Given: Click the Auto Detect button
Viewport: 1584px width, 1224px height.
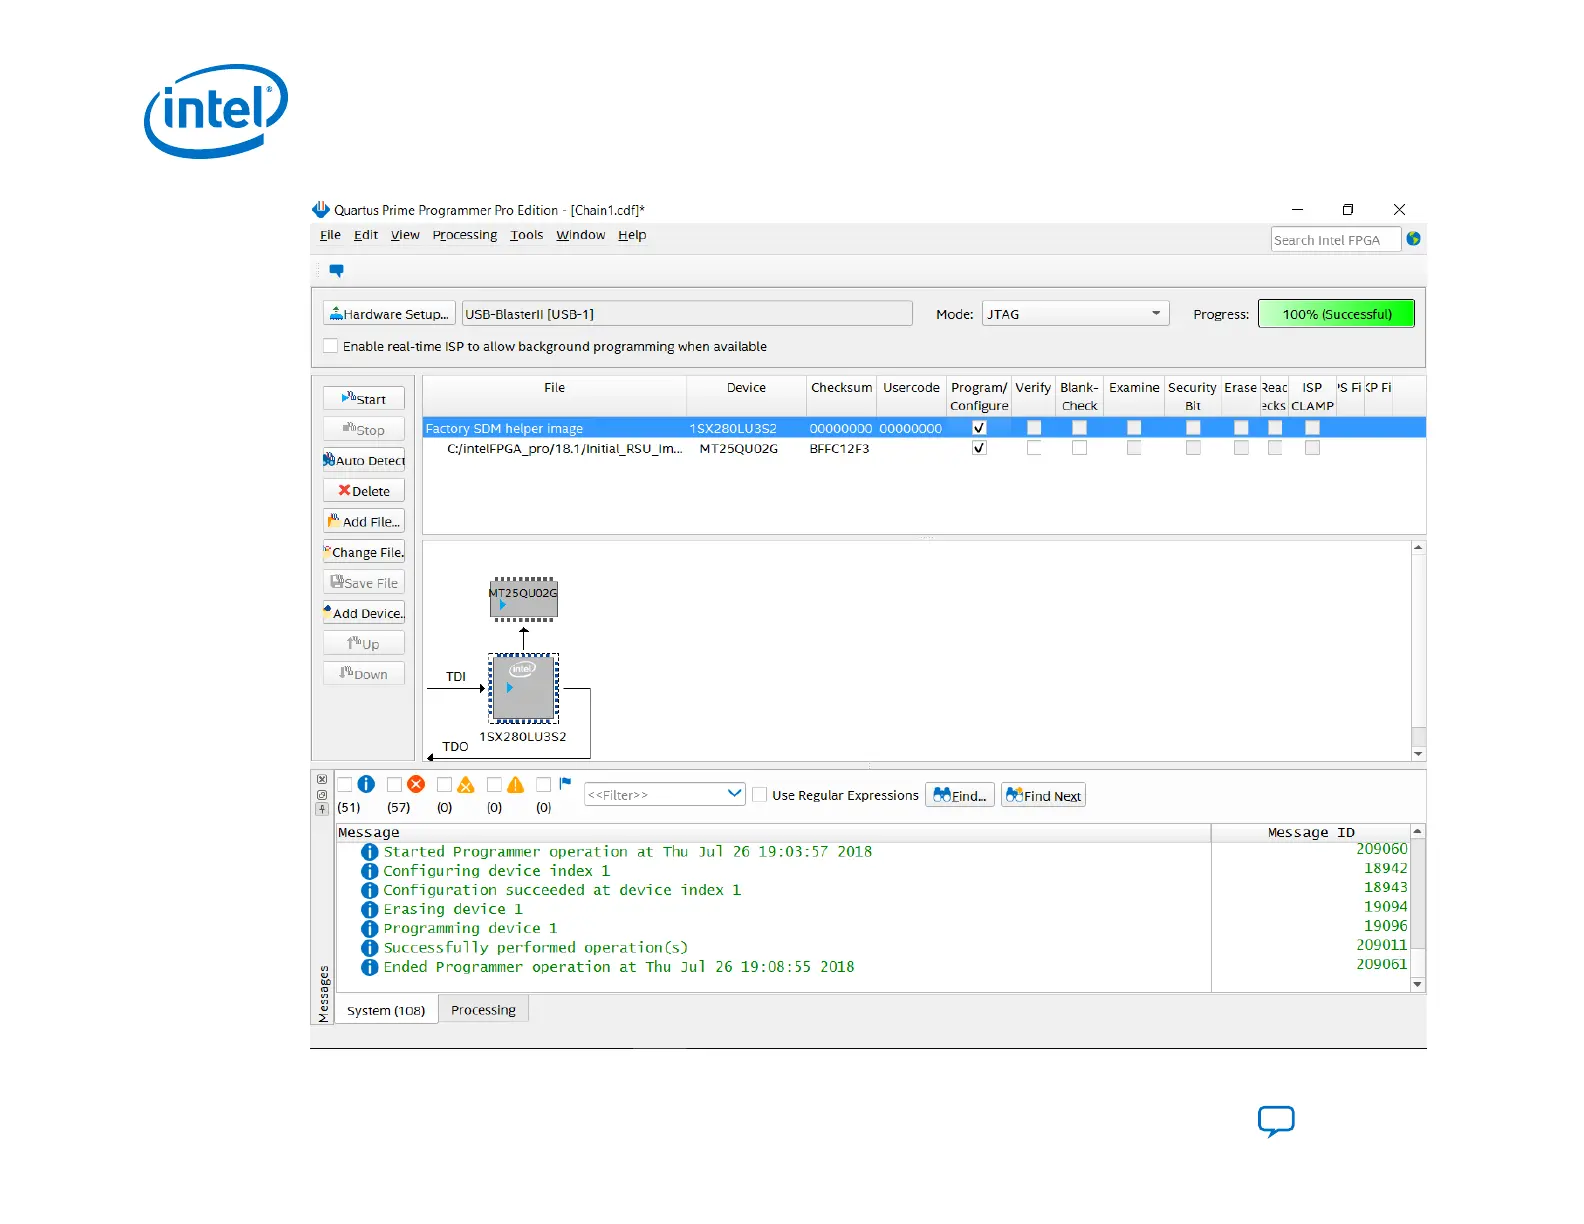Looking at the screenshot, I should (x=363, y=460).
